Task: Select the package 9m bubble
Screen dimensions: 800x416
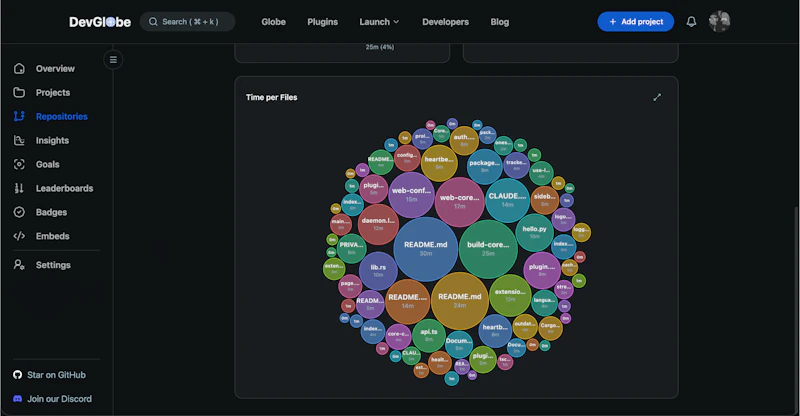Action: 484,166
